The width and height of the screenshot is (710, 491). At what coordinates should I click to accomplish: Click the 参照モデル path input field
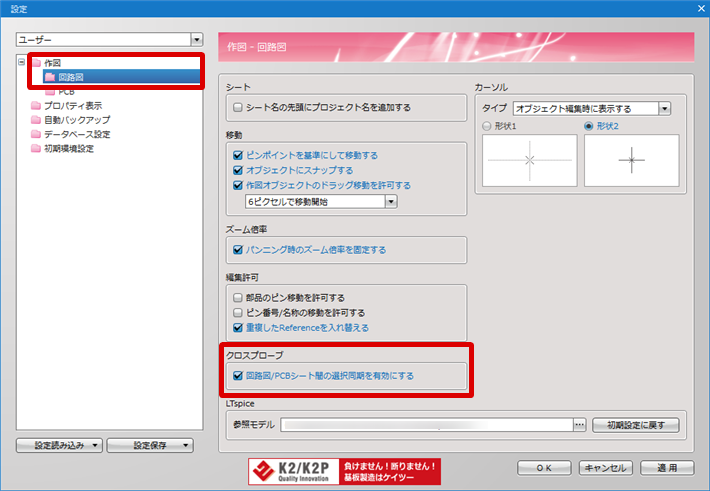point(427,425)
